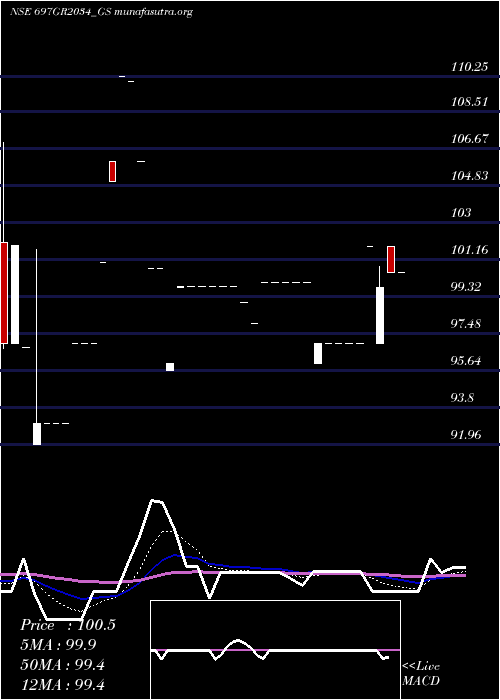The width and height of the screenshot is (500, 700).
Task: Click the 101.16 price level label
Action: (469, 250)
